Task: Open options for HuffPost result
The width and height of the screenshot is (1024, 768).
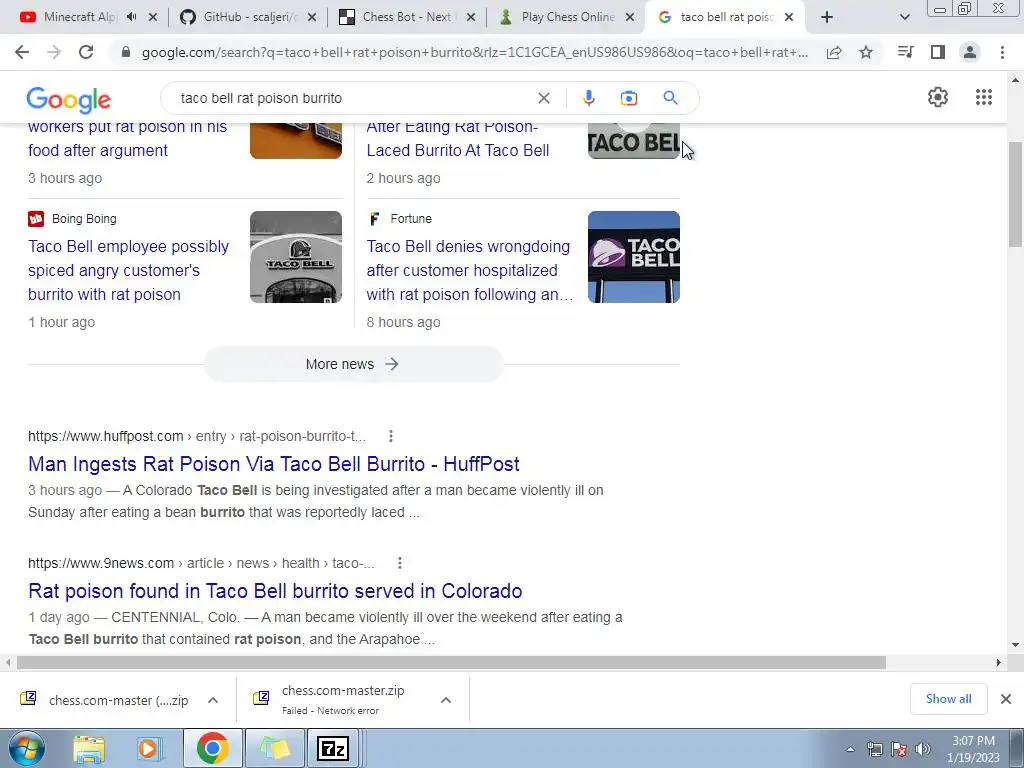Action: [x=391, y=436]
